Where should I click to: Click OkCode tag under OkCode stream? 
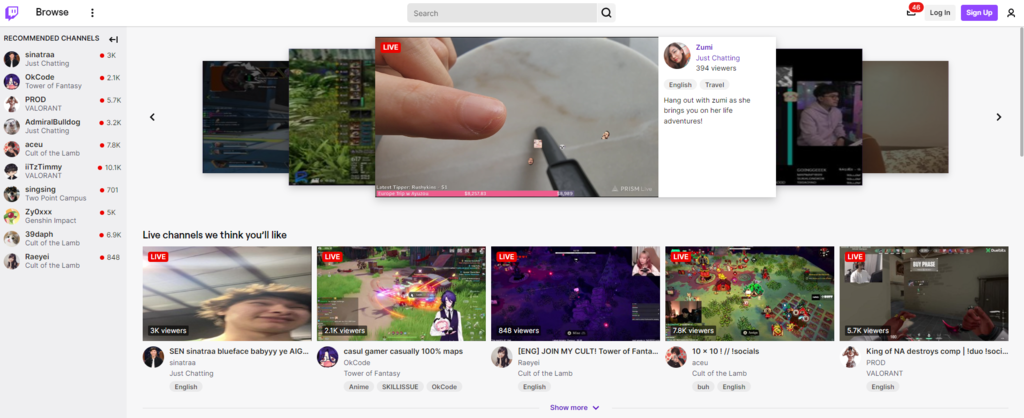pyautogui.click(x=444, y=387)
